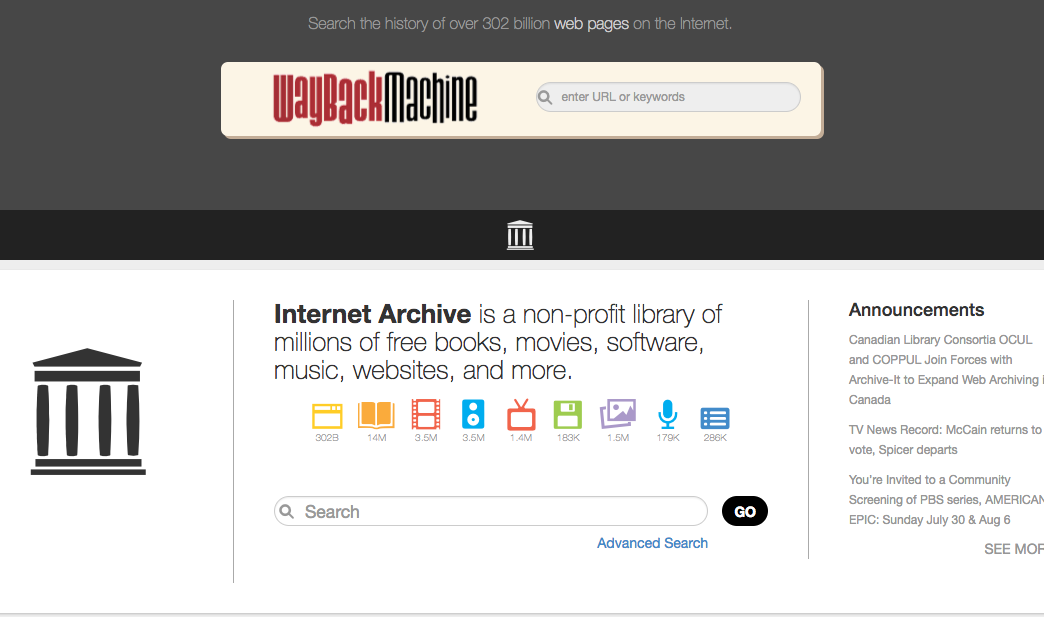Click the Wayback Machine logo

click(x=375, y=98)
